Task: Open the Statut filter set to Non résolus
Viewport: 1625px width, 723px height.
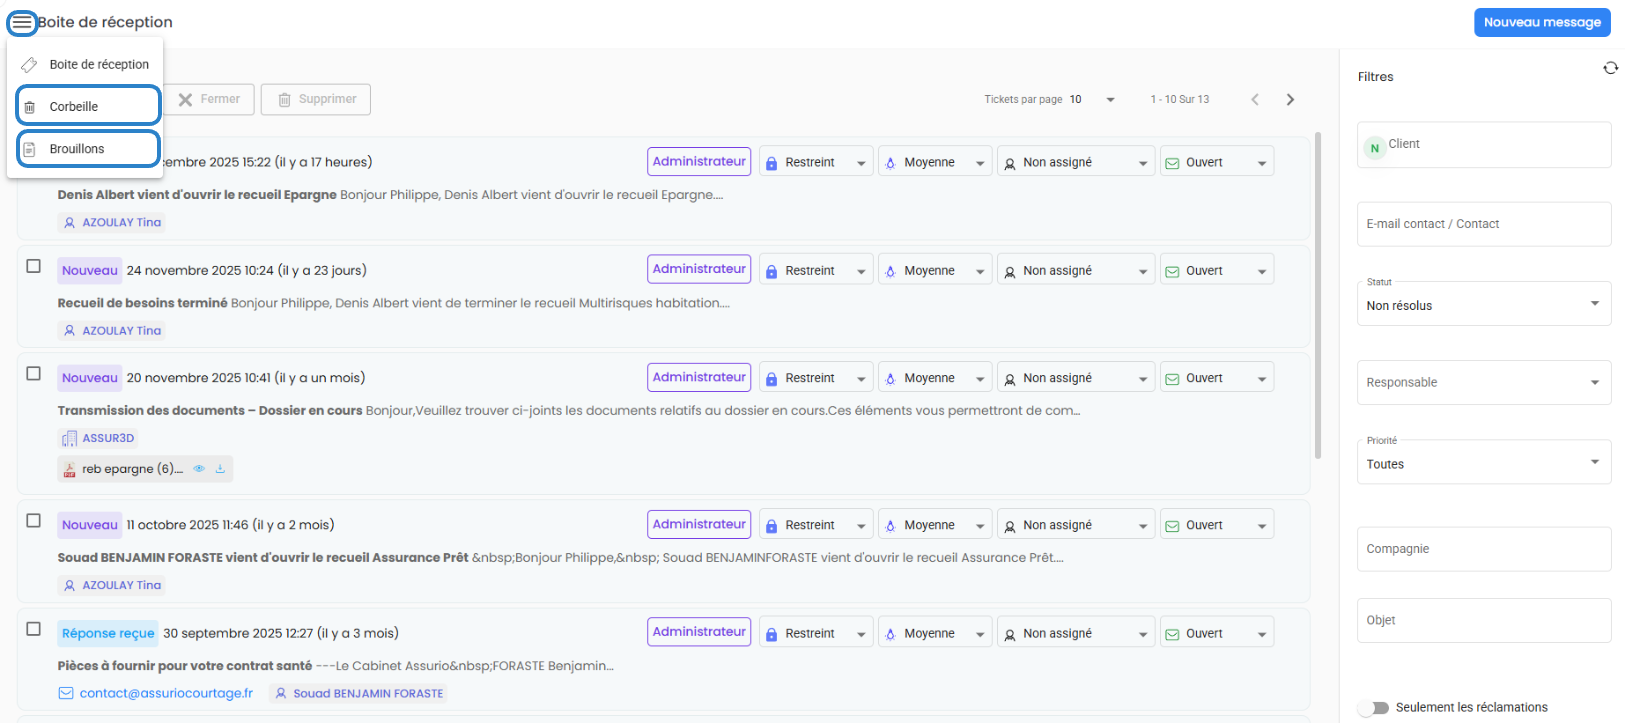Action: point(1484,303)
